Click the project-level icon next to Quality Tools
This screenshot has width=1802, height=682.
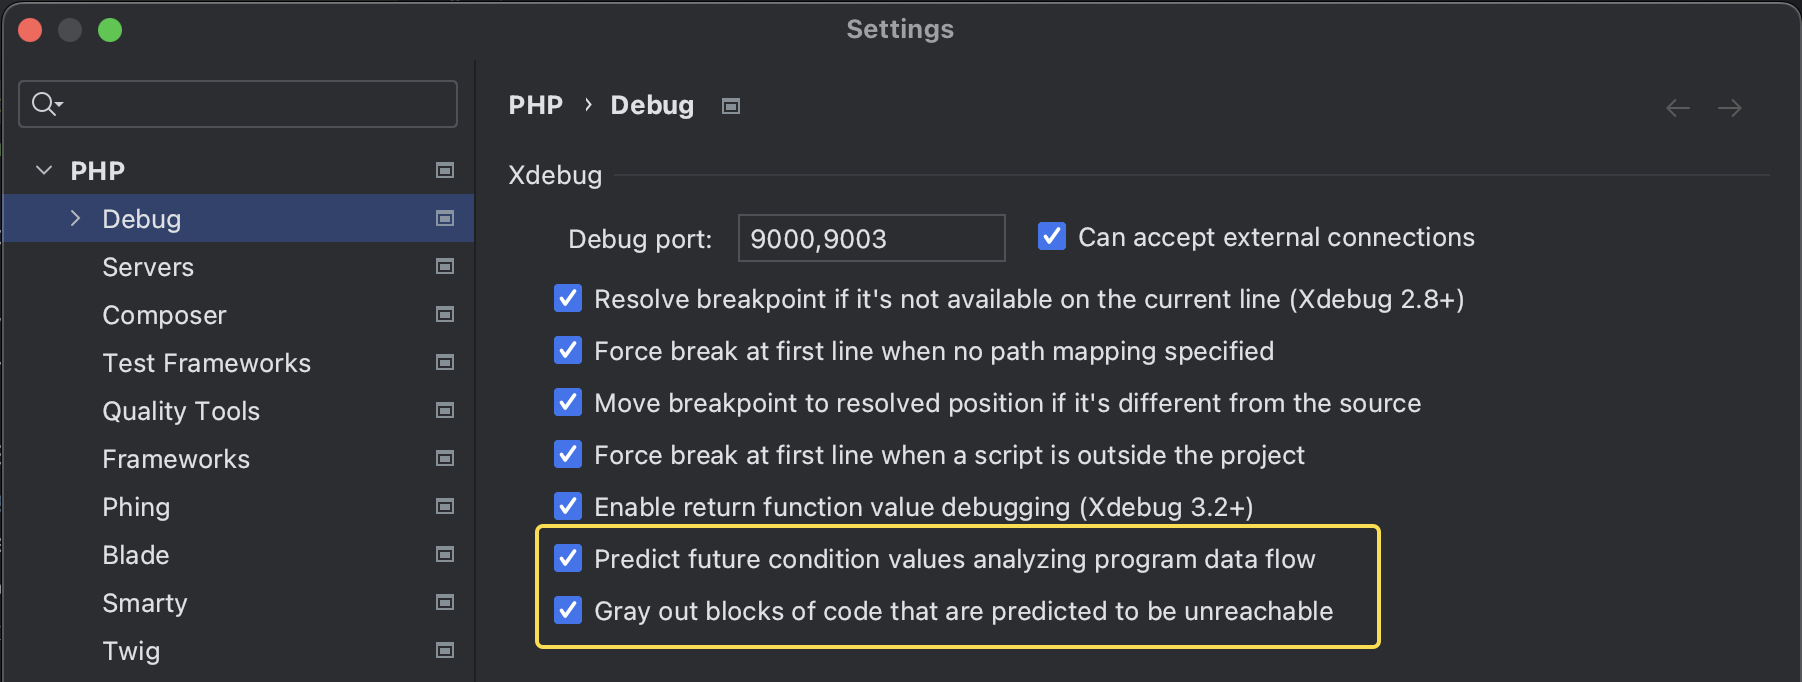click(x=445, y=410)
